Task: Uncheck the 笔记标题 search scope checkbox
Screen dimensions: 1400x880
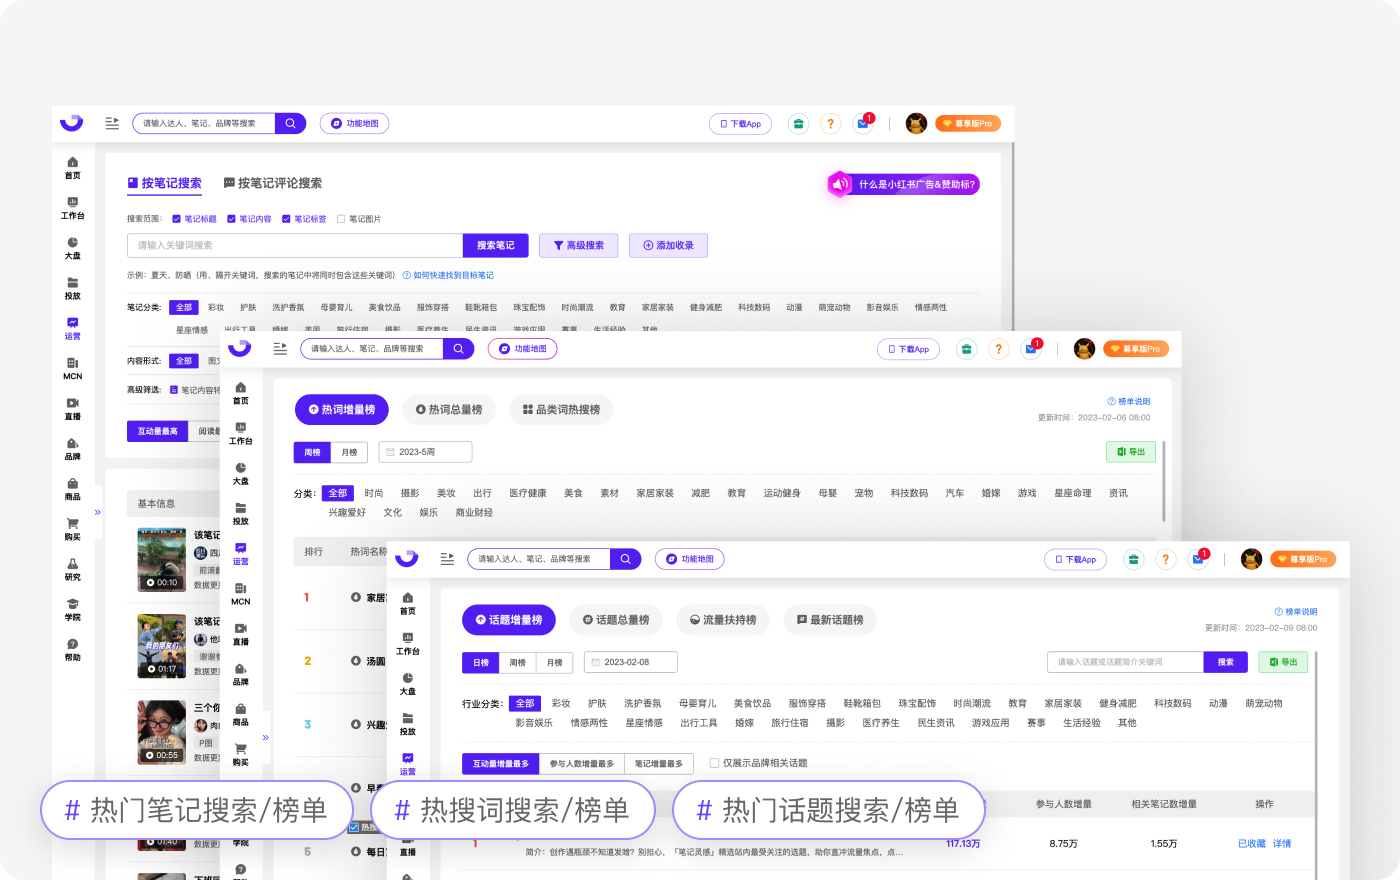Action: (177, 219)
